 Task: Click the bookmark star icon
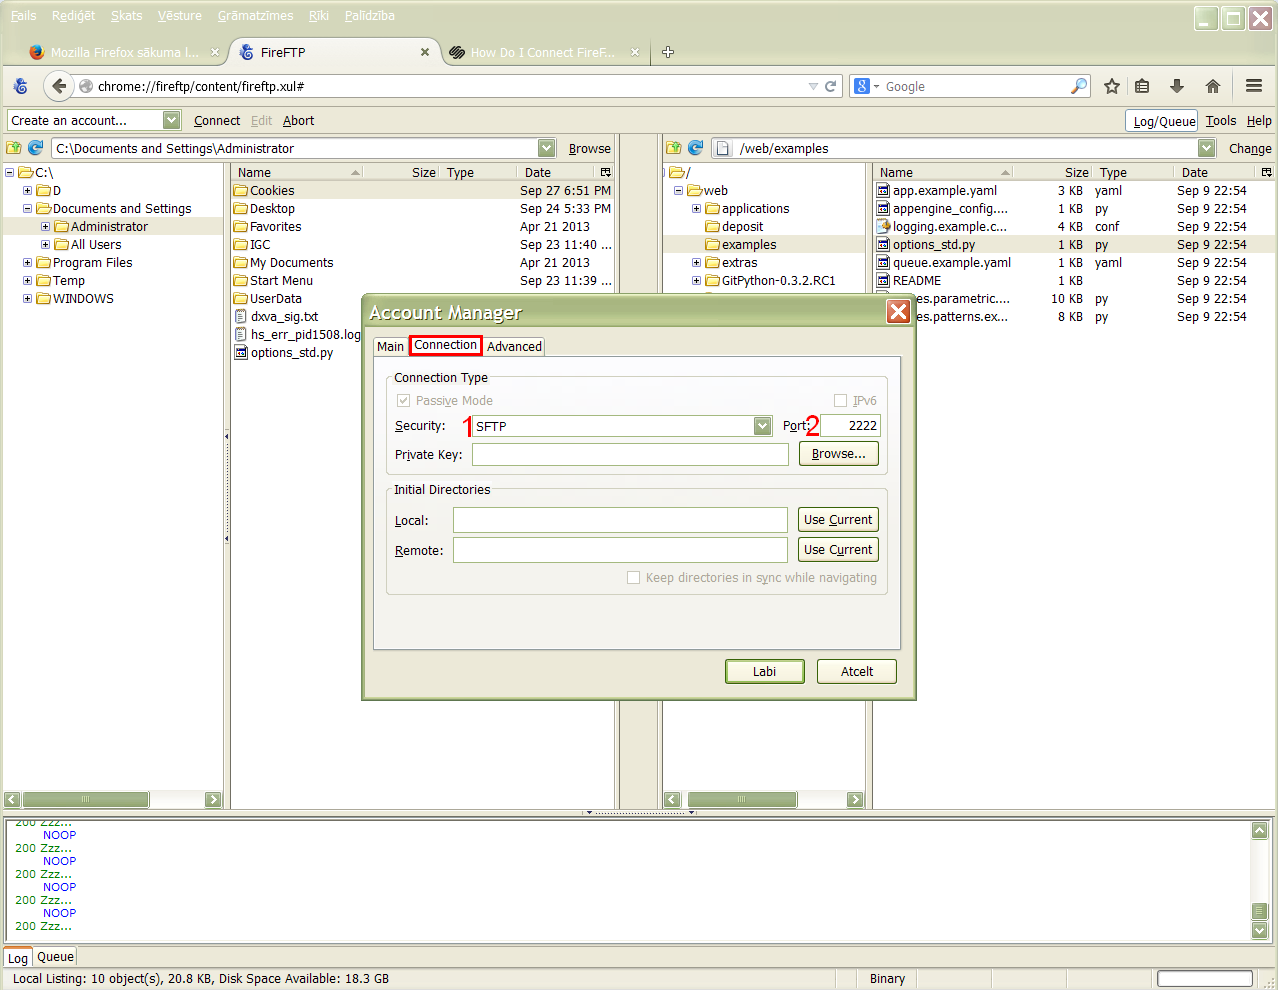1111,86
